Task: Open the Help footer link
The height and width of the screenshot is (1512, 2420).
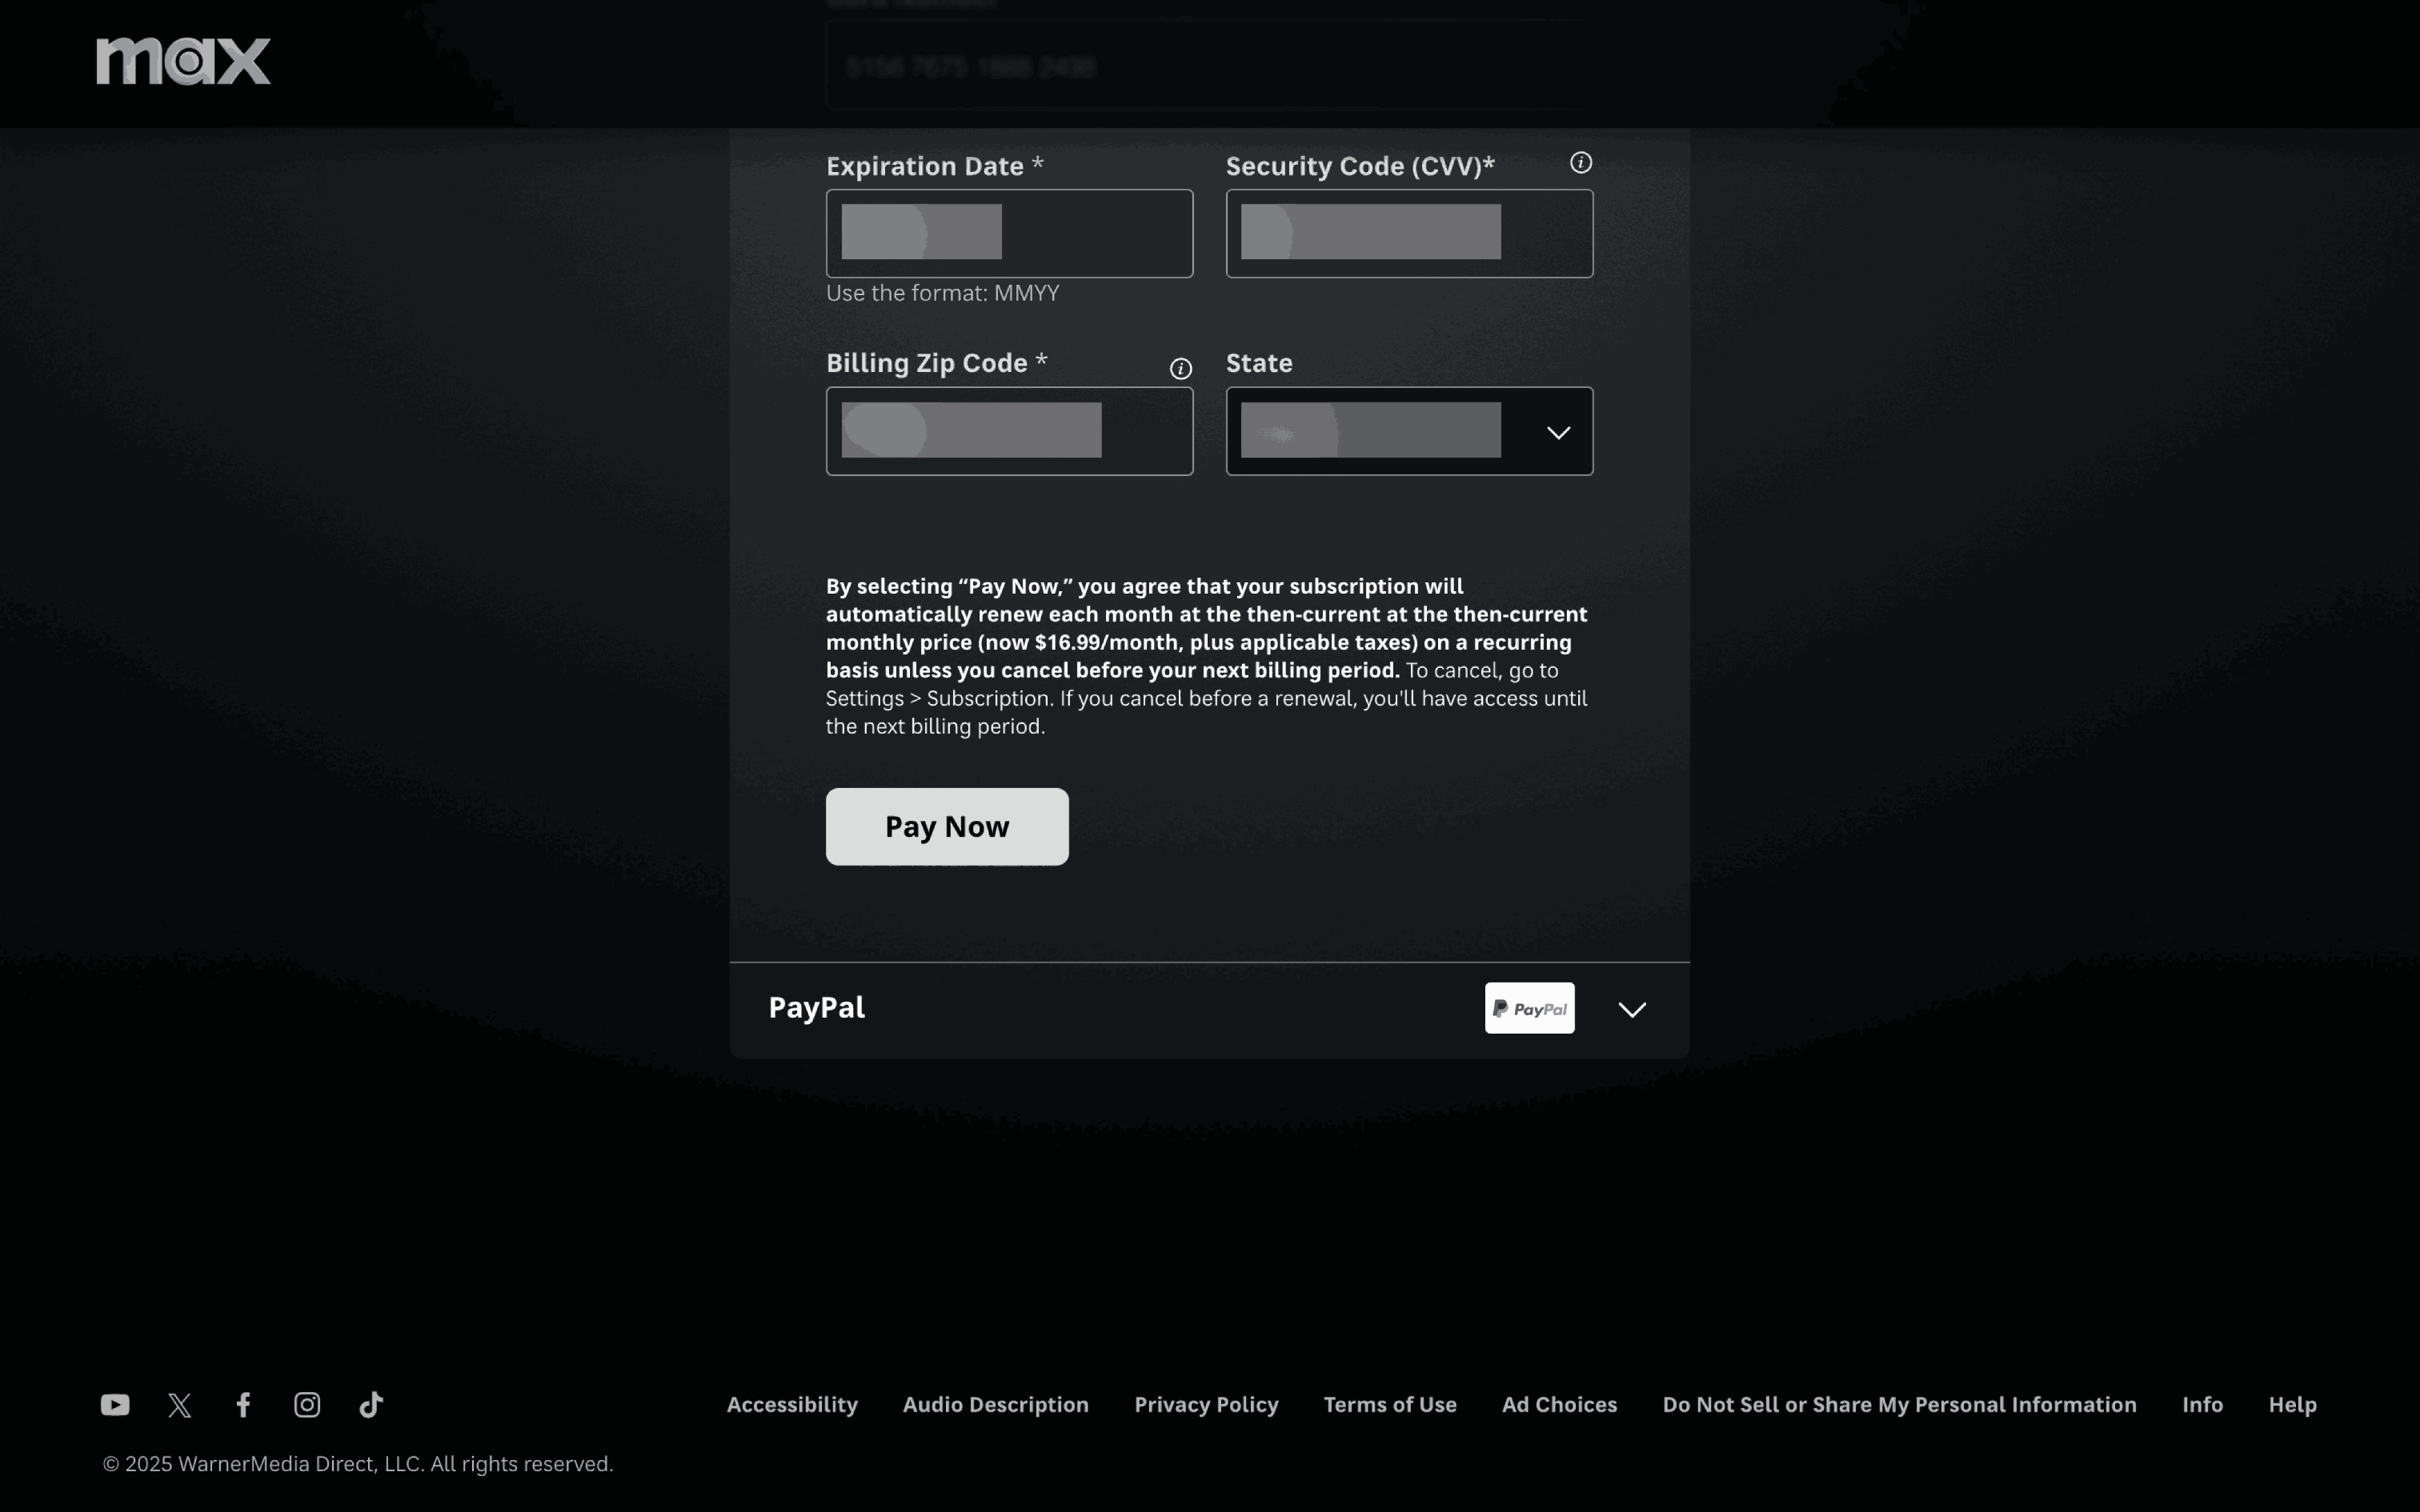Action: 2292,1405
